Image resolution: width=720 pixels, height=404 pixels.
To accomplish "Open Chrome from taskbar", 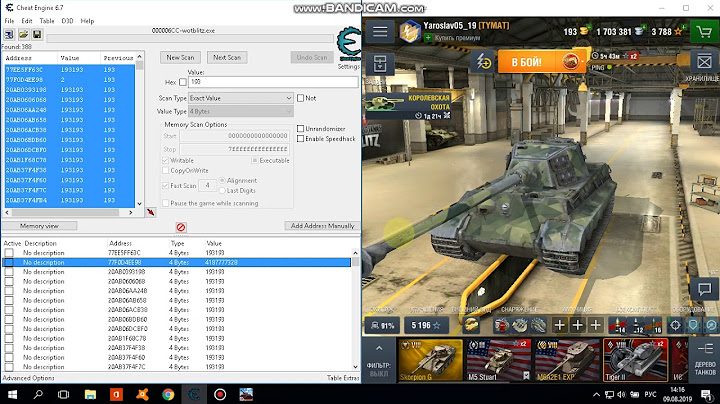I will [168, 394].
